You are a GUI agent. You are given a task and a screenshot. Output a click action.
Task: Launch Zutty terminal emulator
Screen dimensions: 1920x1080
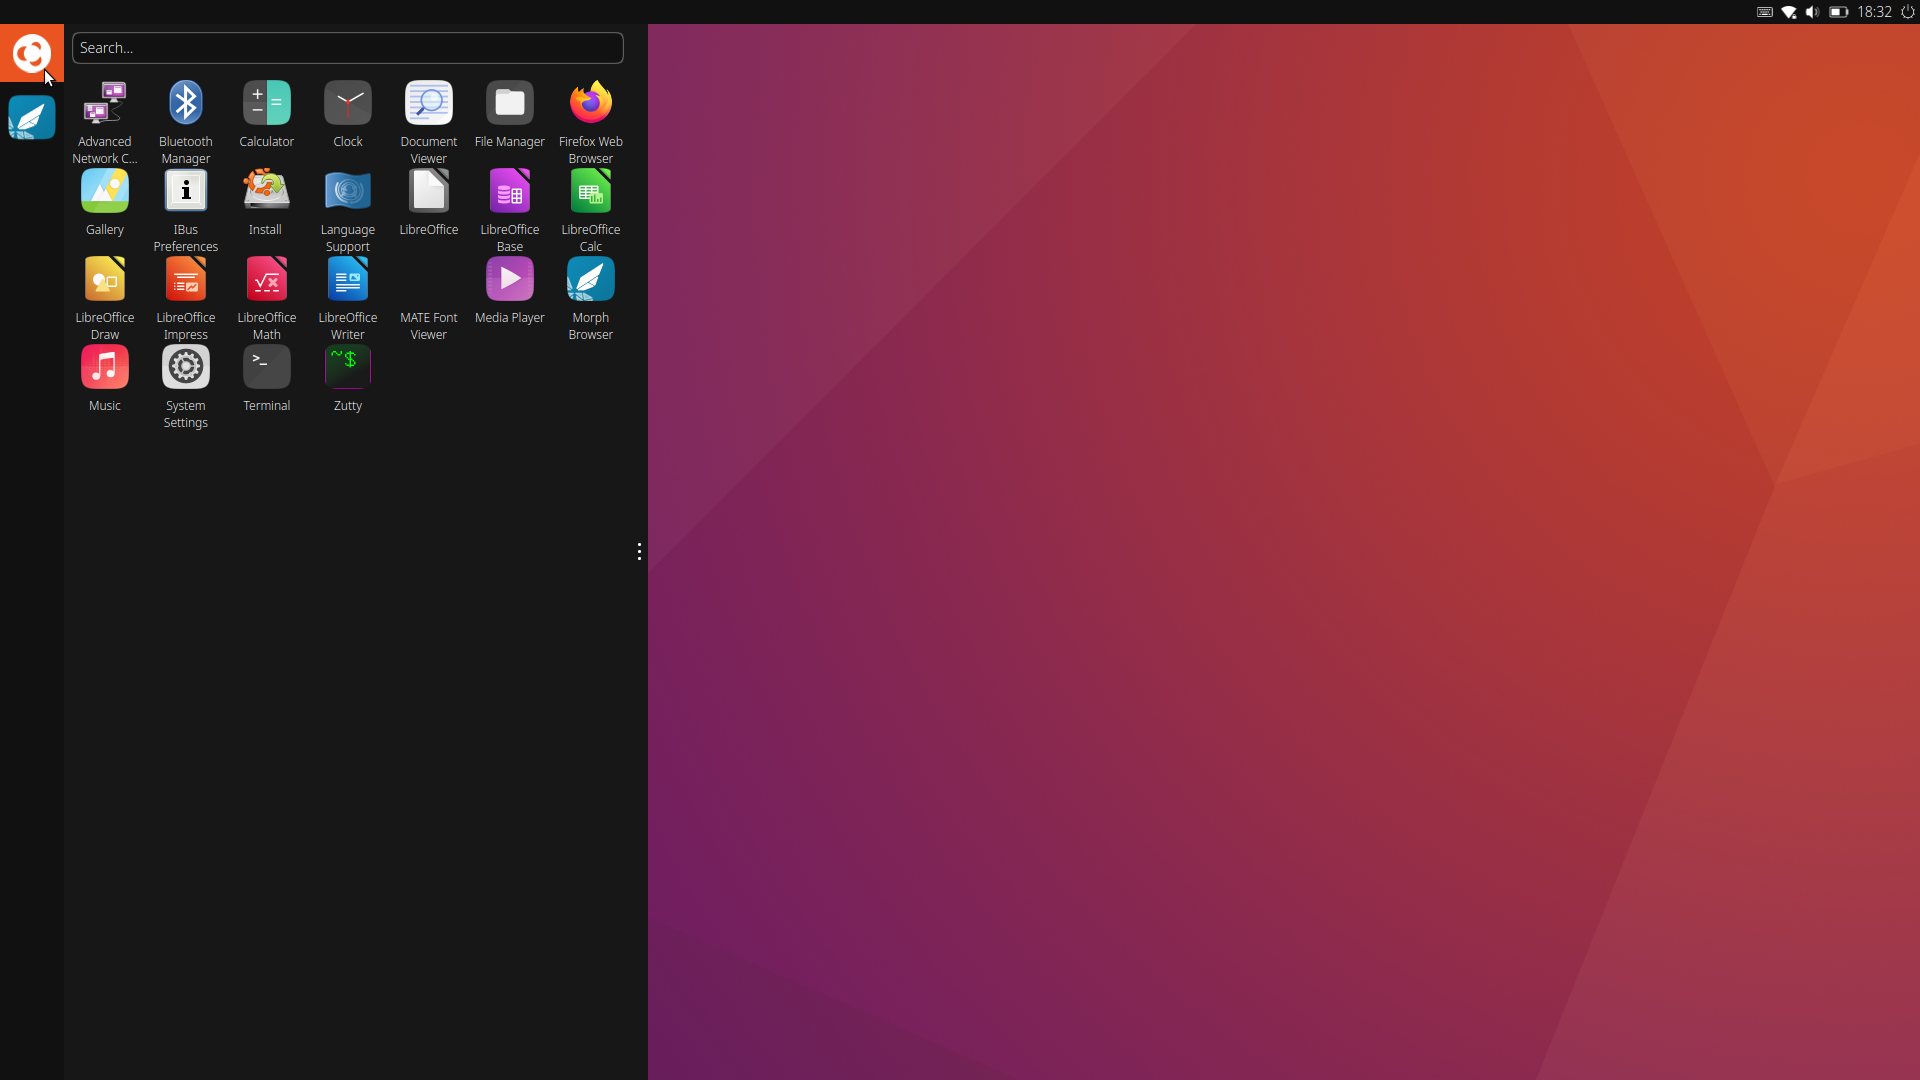(x=348, y=378)
